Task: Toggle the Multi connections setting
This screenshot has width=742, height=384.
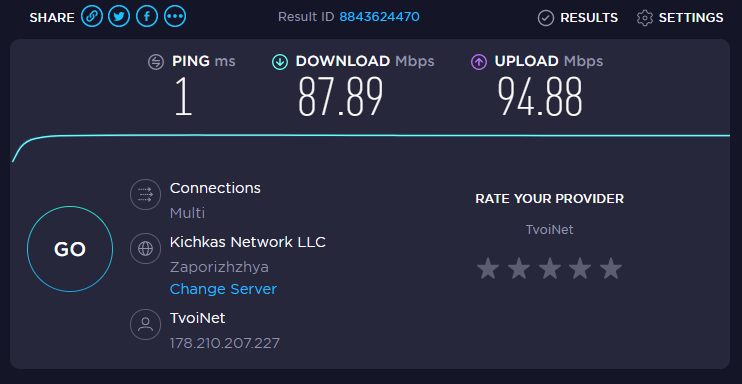Action: [187, 213]
